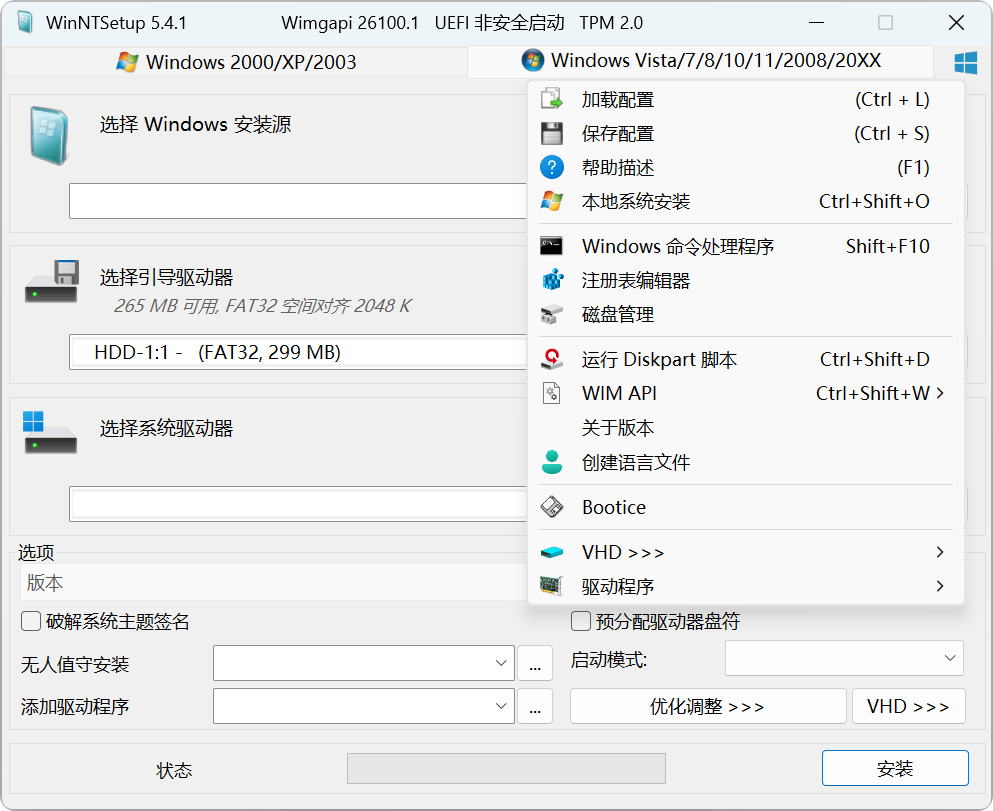
Task: Click the VHD >>> button at bottom
Action: [x=908, y=706]
